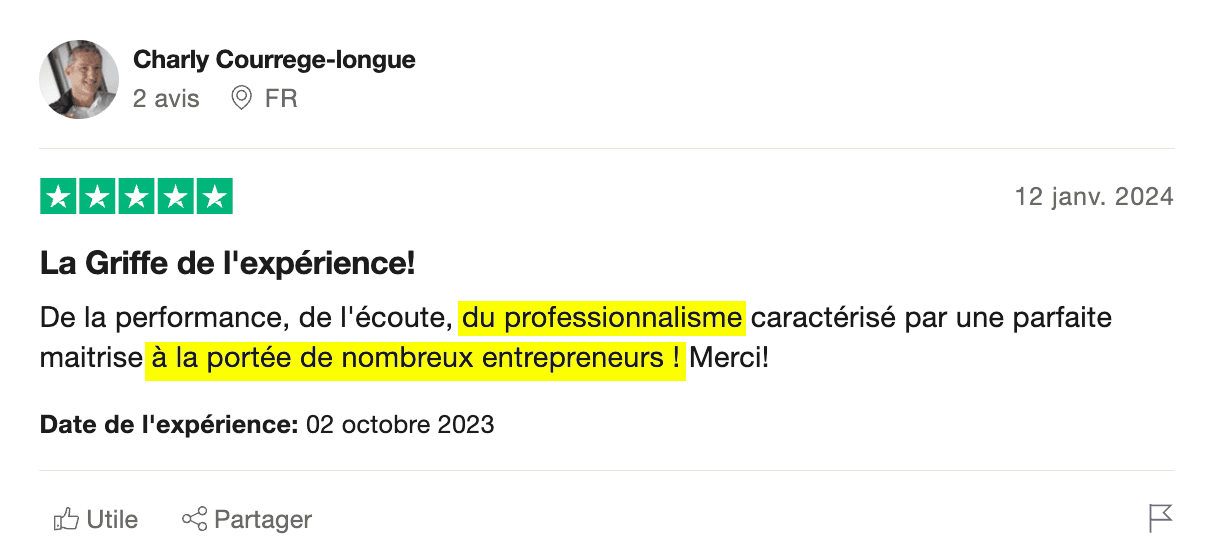Click the fourth green rating star
Viewport: 1212px width, 552px height.
click(175, 197)
